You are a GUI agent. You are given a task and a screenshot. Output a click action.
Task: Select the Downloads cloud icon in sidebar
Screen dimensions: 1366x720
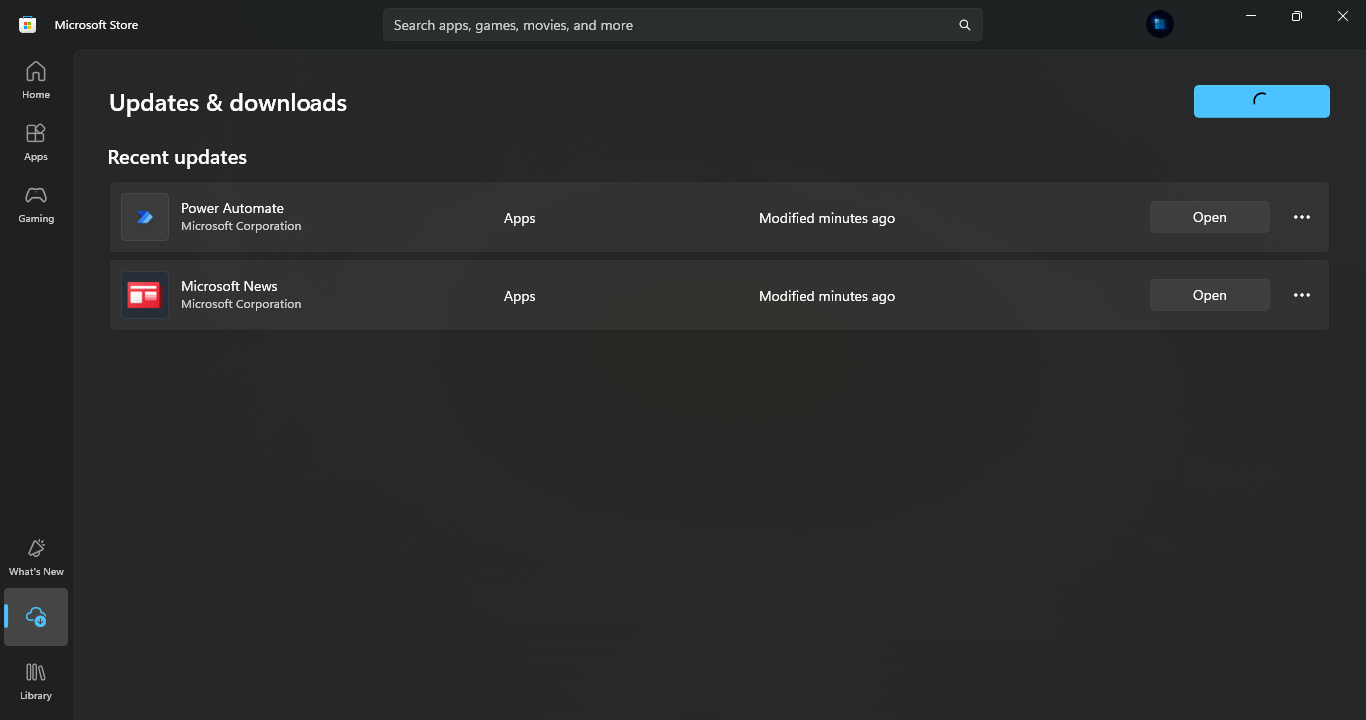pos(35,617)
